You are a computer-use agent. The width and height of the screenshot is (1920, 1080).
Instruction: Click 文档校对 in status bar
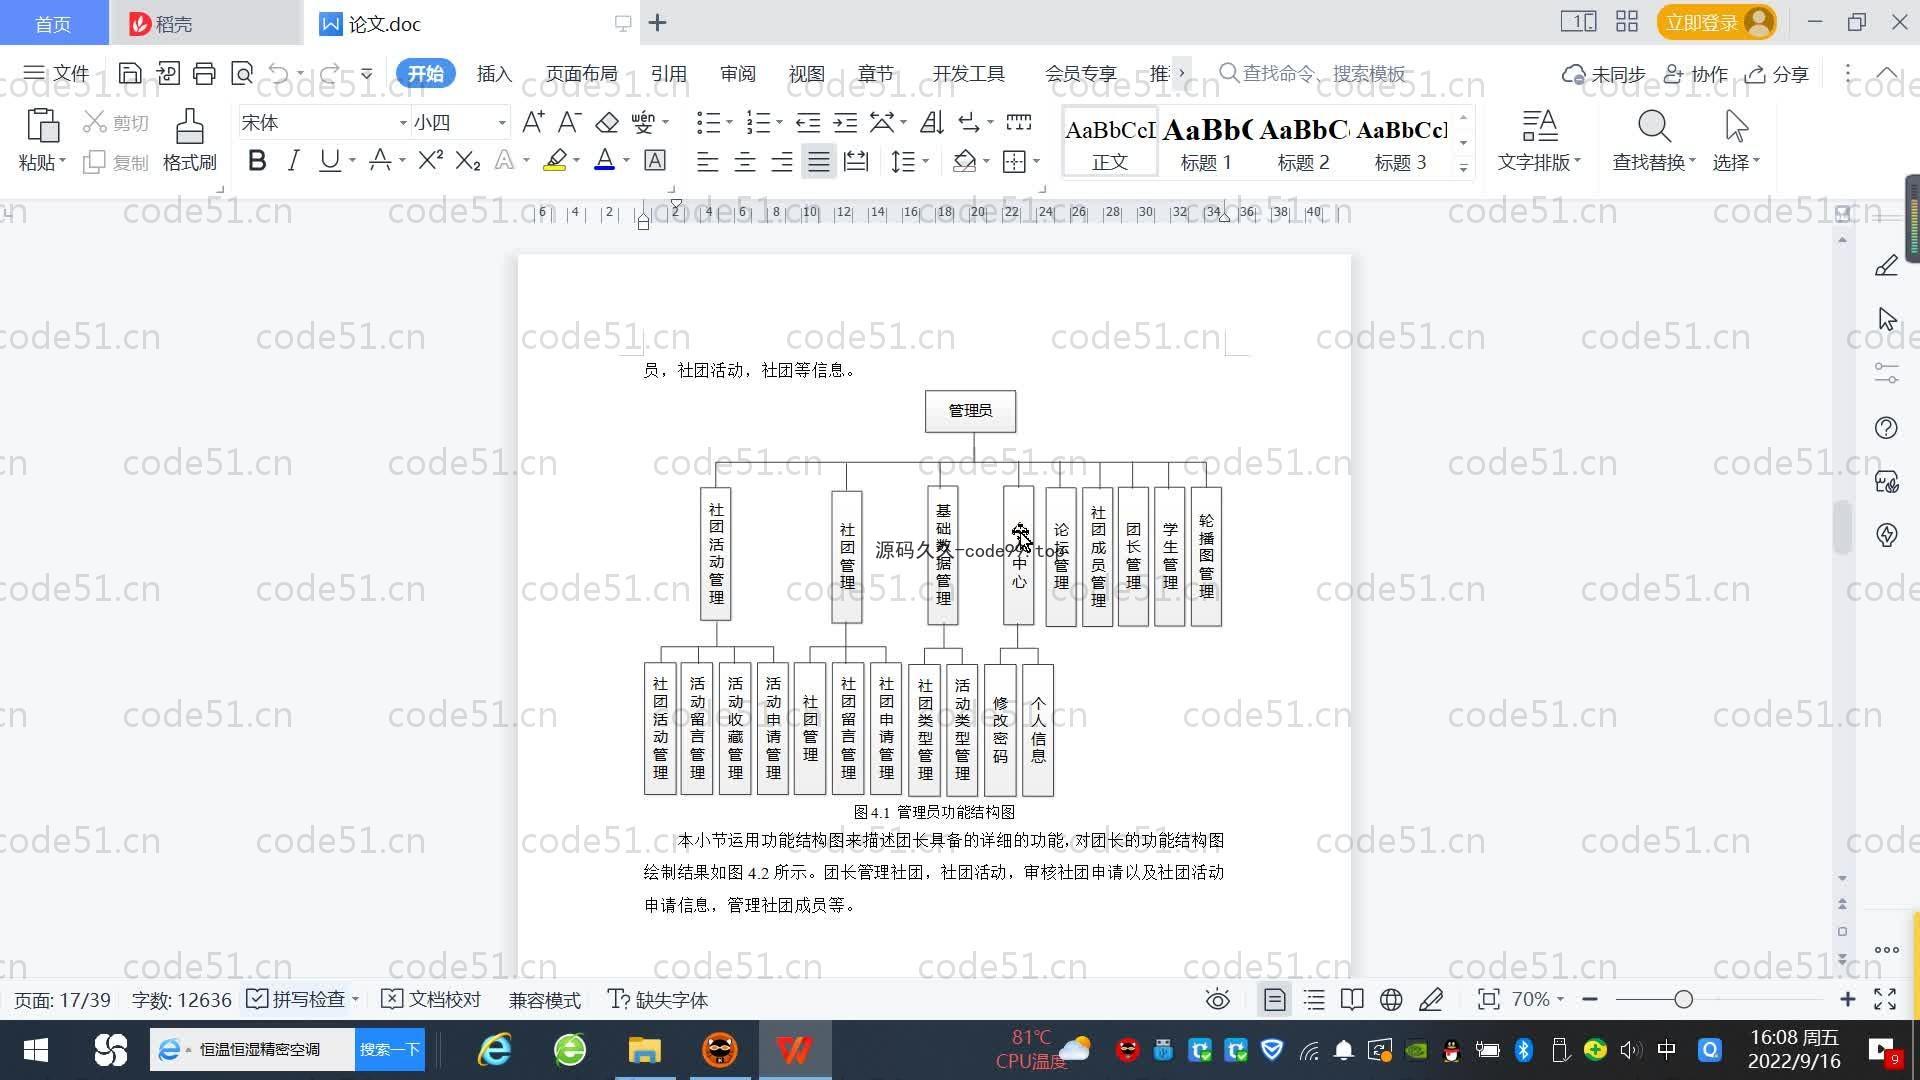(x=432, y=1000)
